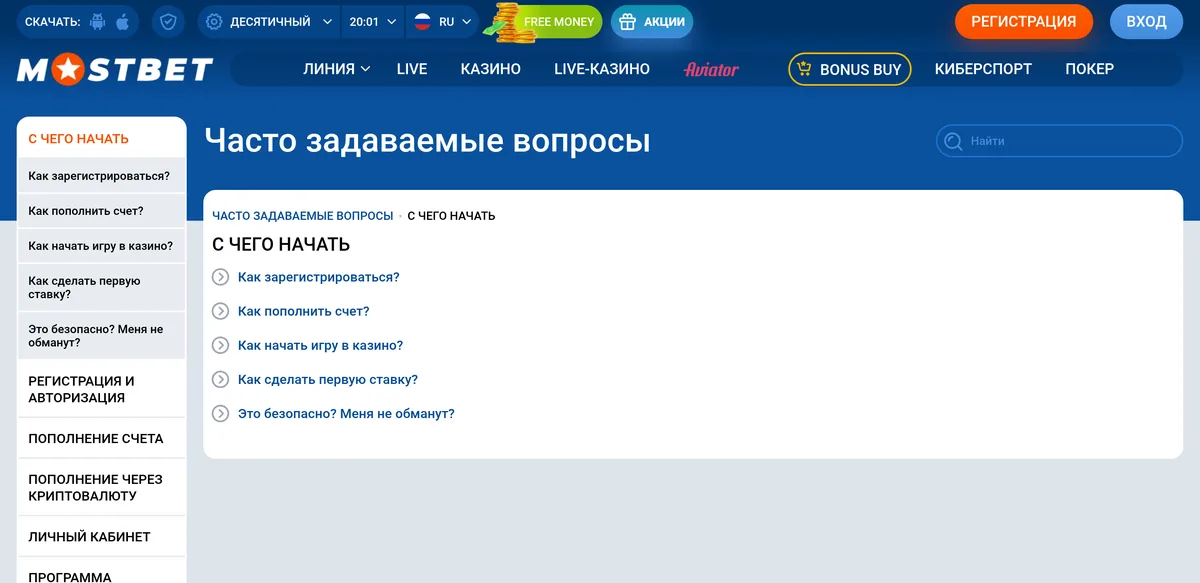
Task: Open the RU language dropdown
Action: coord(442,22)
